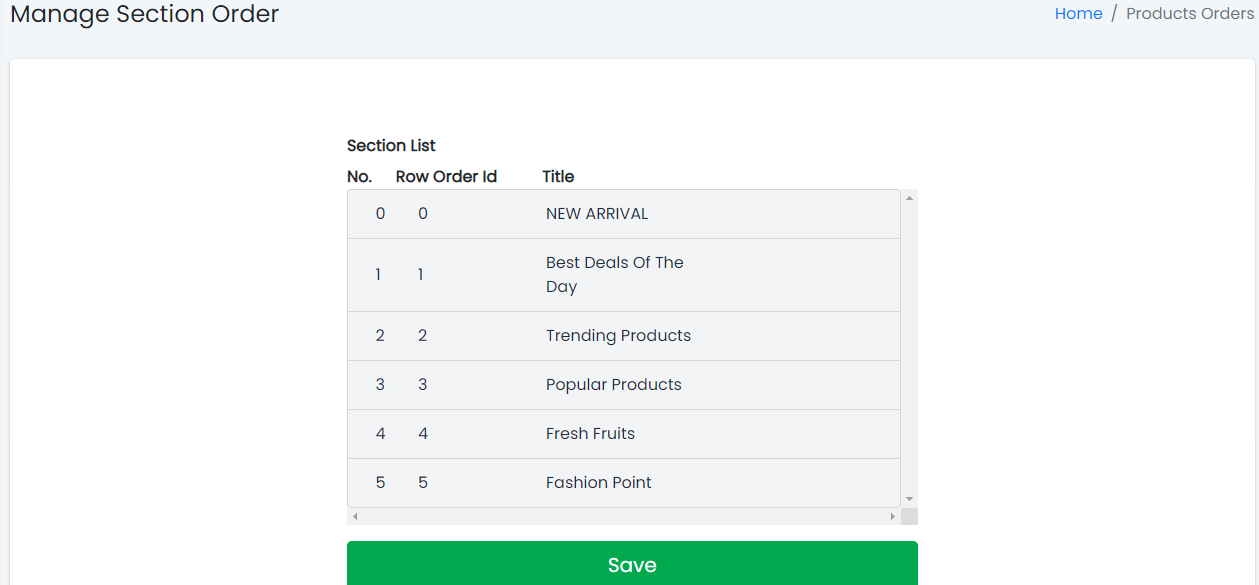Click the Manage Section Order heading
The width and height of the screenshot is (1259, 585).
tap(145, 14)
